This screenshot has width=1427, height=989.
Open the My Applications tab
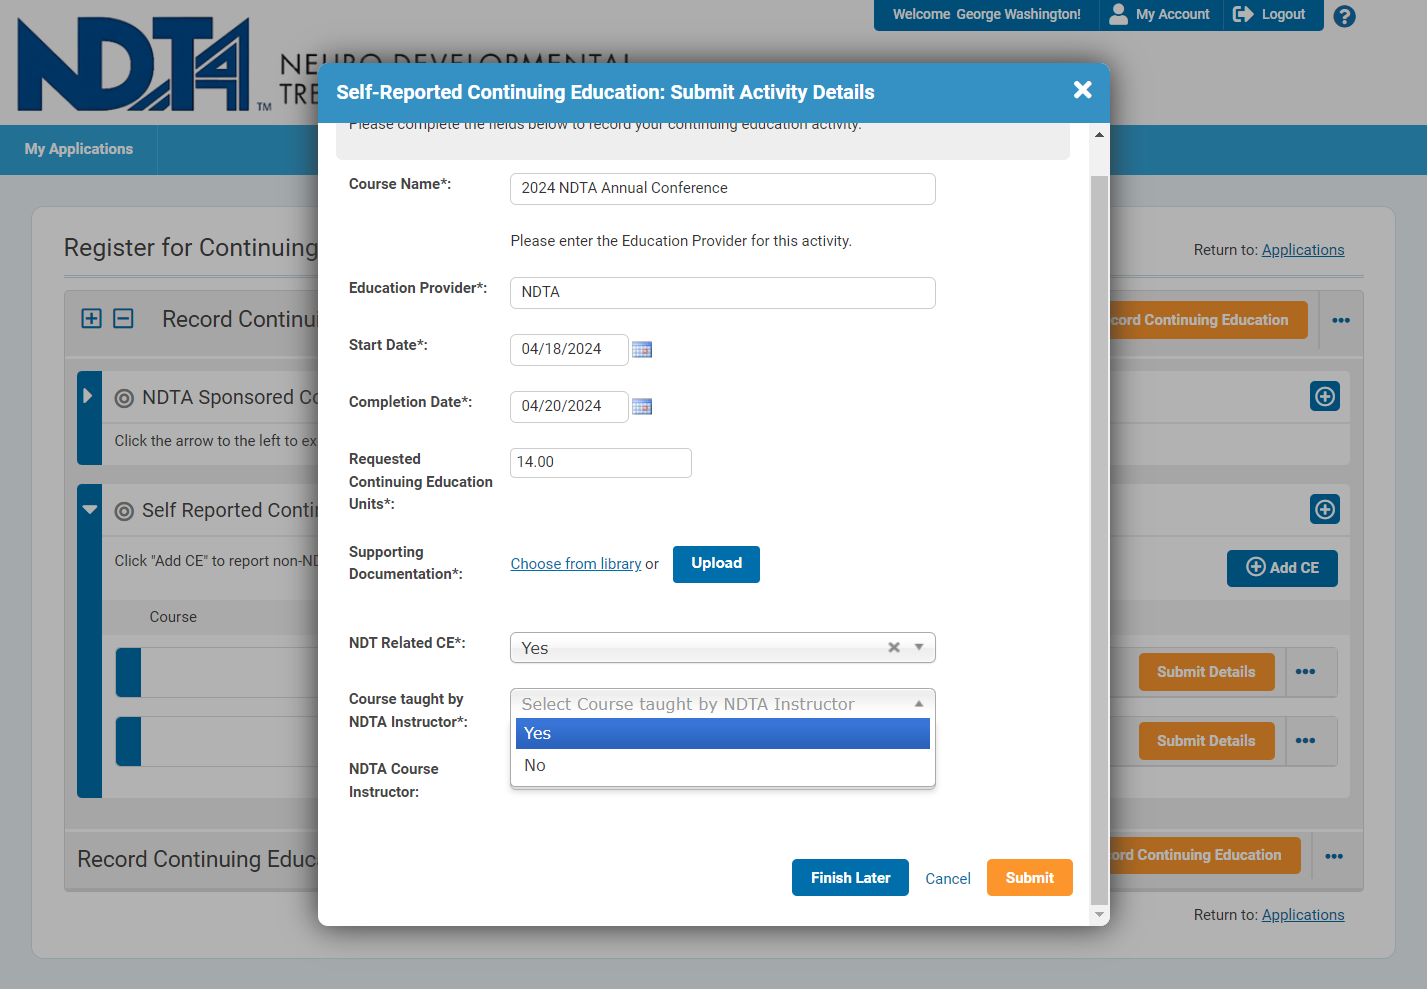(x=79, y=149)
